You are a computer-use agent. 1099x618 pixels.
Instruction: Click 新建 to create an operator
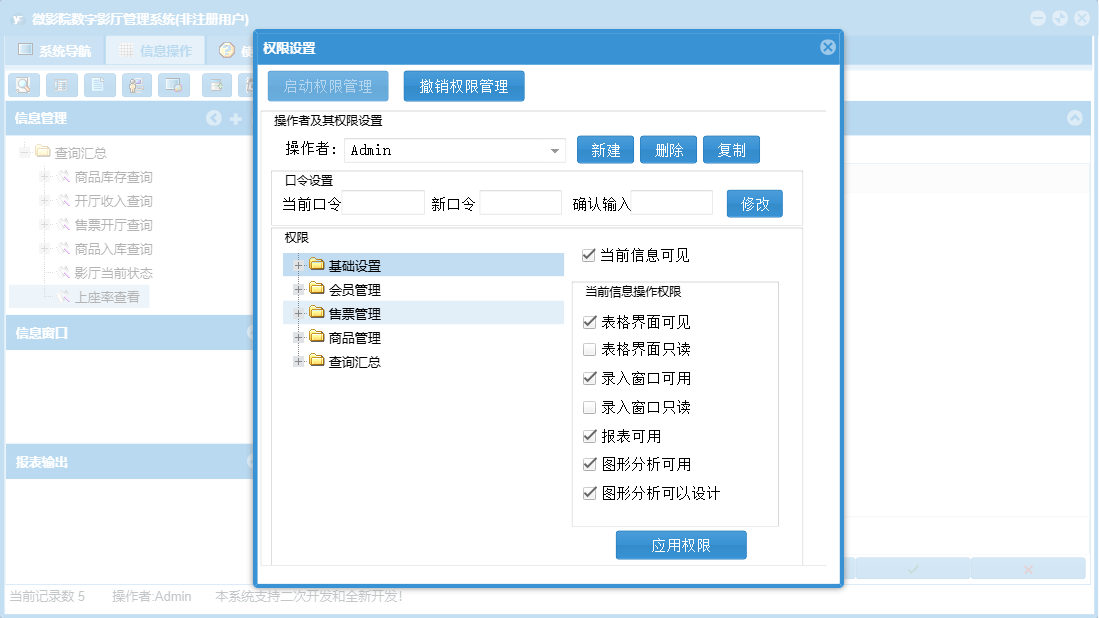click(606, 150)
